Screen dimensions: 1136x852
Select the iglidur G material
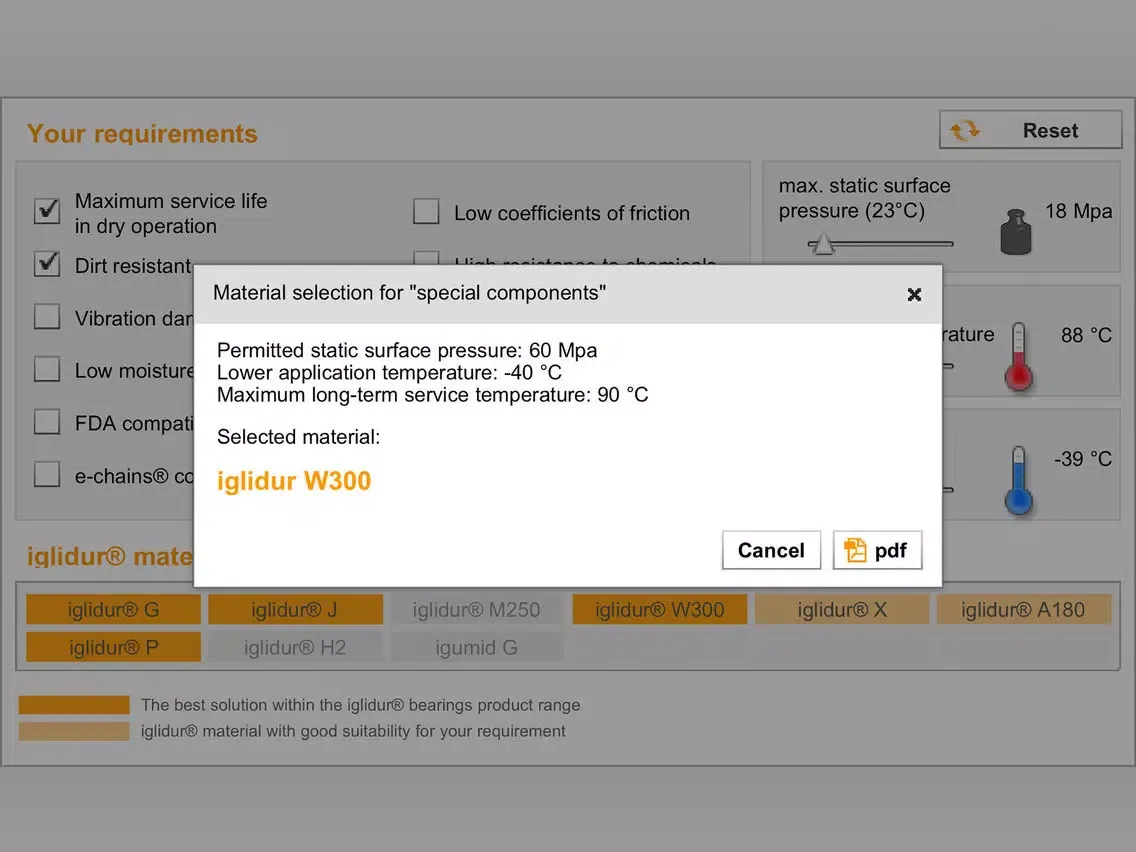114,610
